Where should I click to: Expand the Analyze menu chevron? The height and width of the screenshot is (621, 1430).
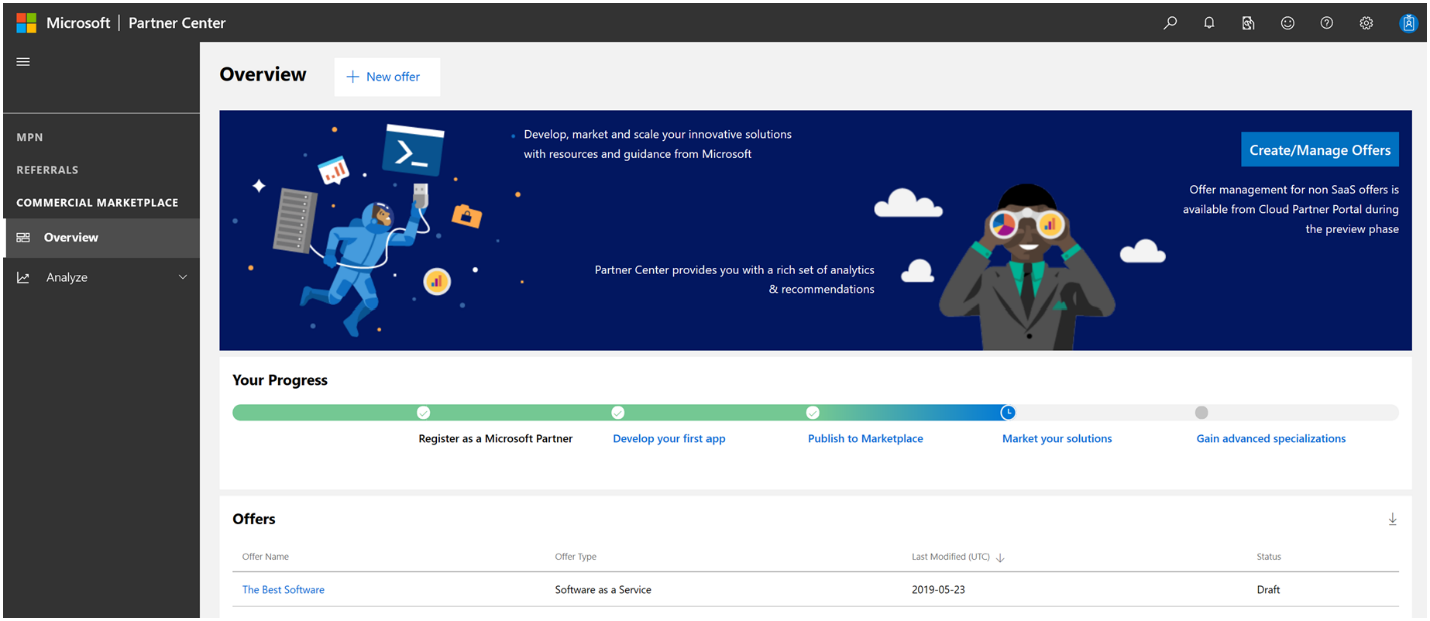pos(183,278)
